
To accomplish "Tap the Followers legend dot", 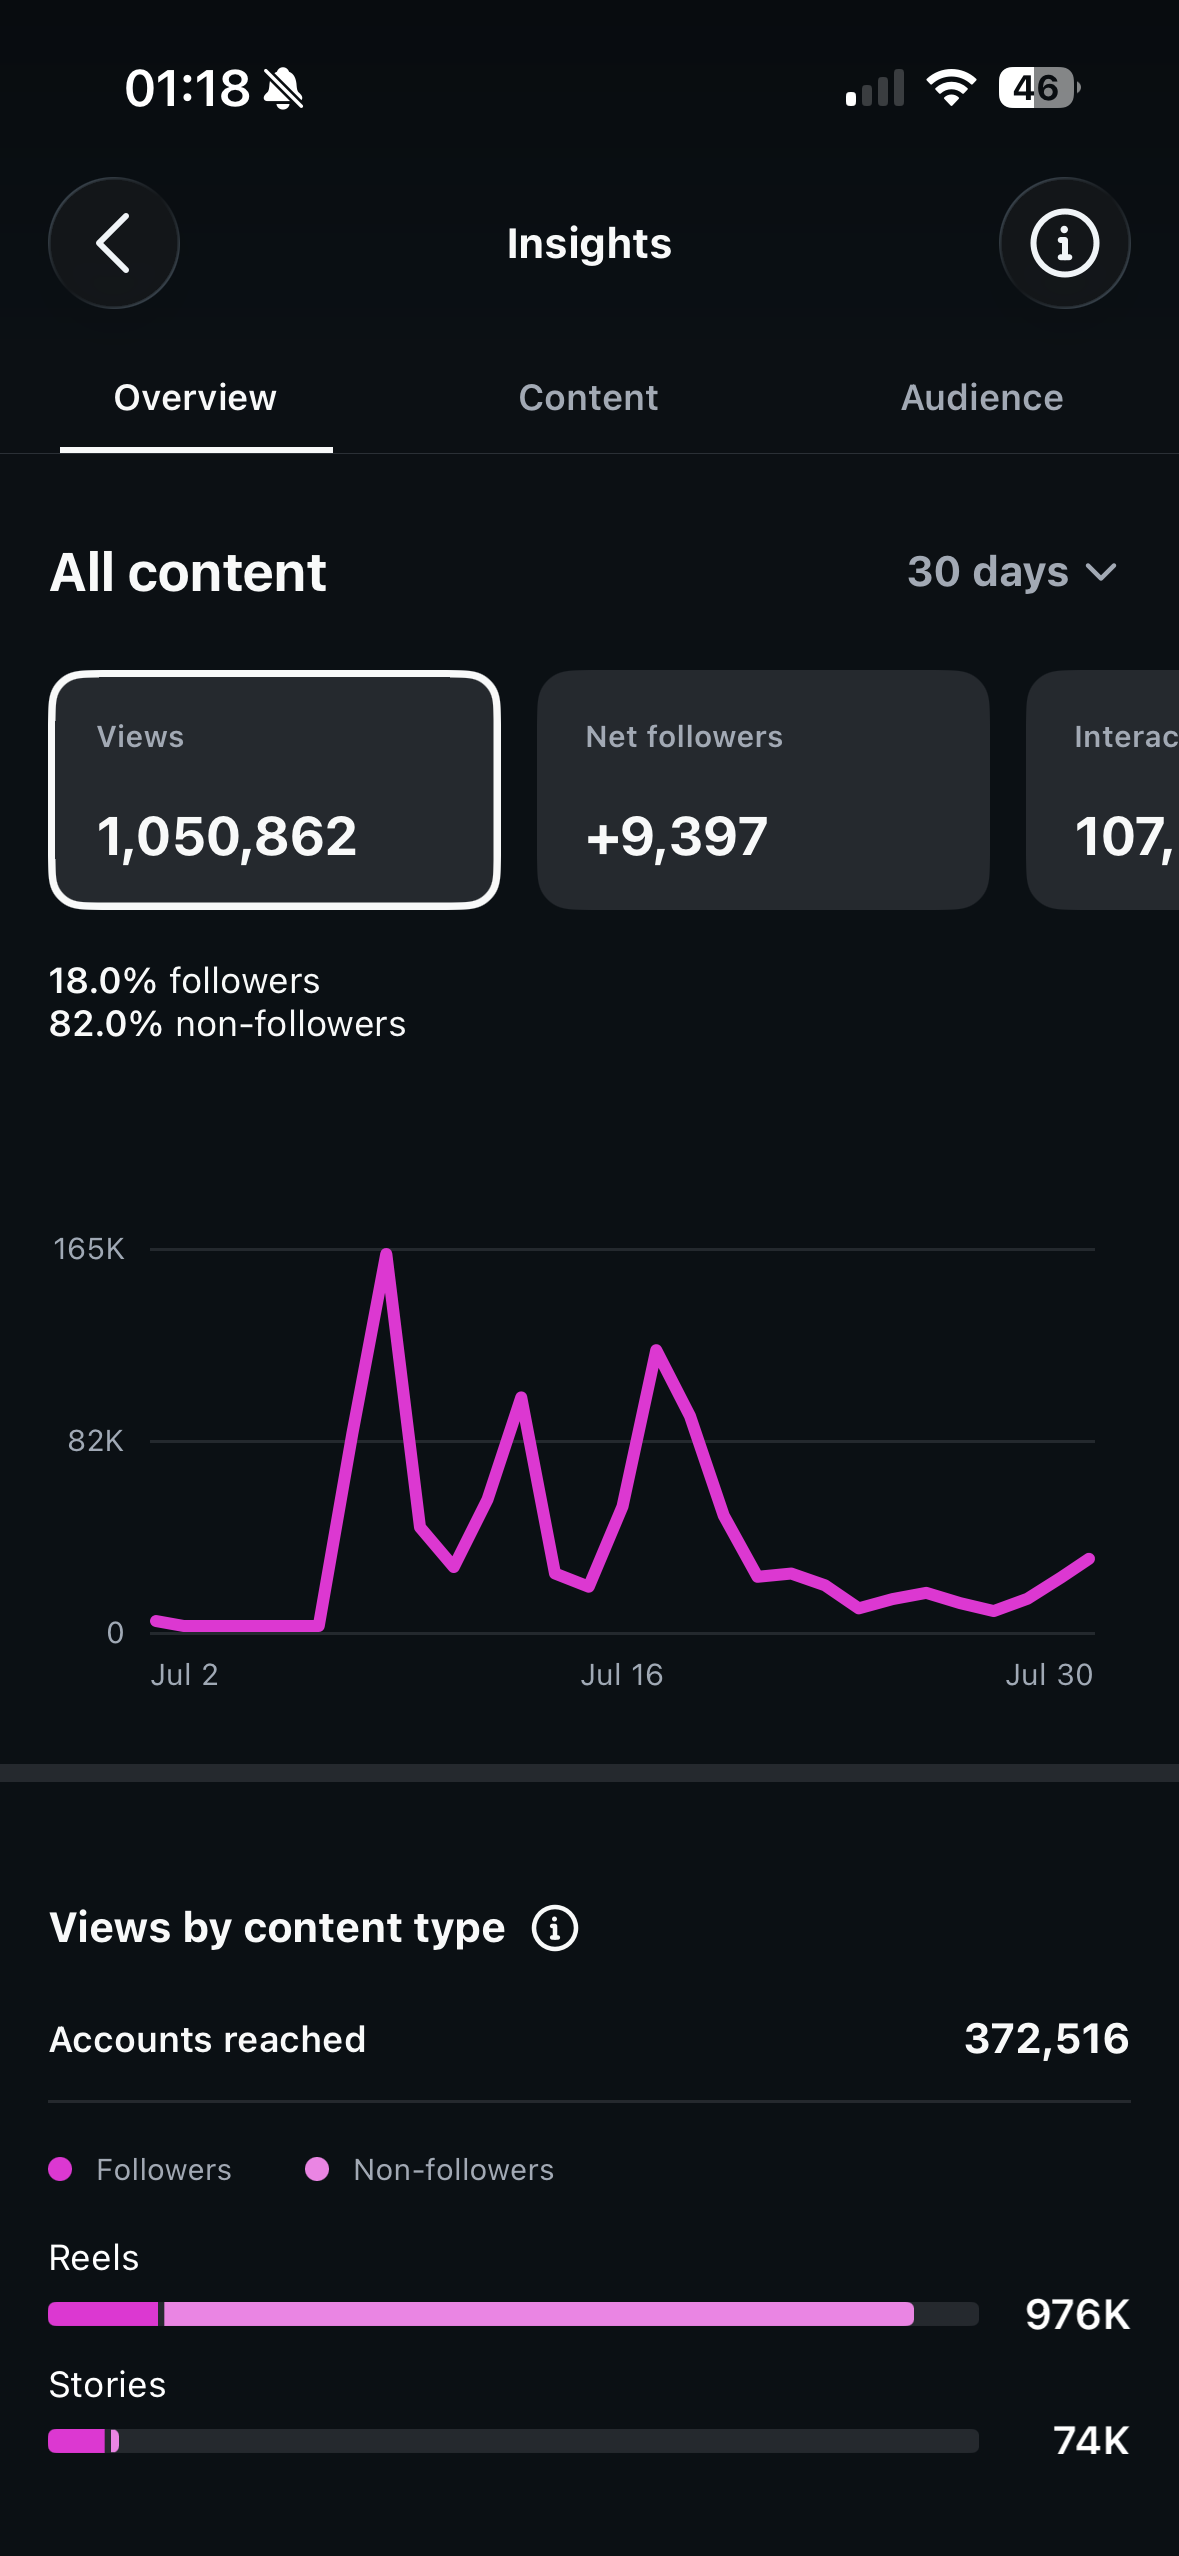I will [60, 2169].
